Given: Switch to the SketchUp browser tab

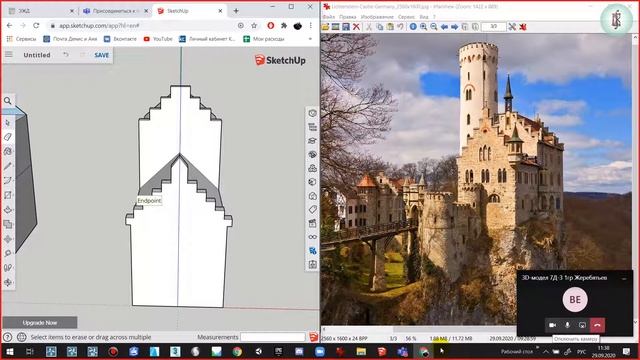Looking at the screenshot, I should (190, 11).
